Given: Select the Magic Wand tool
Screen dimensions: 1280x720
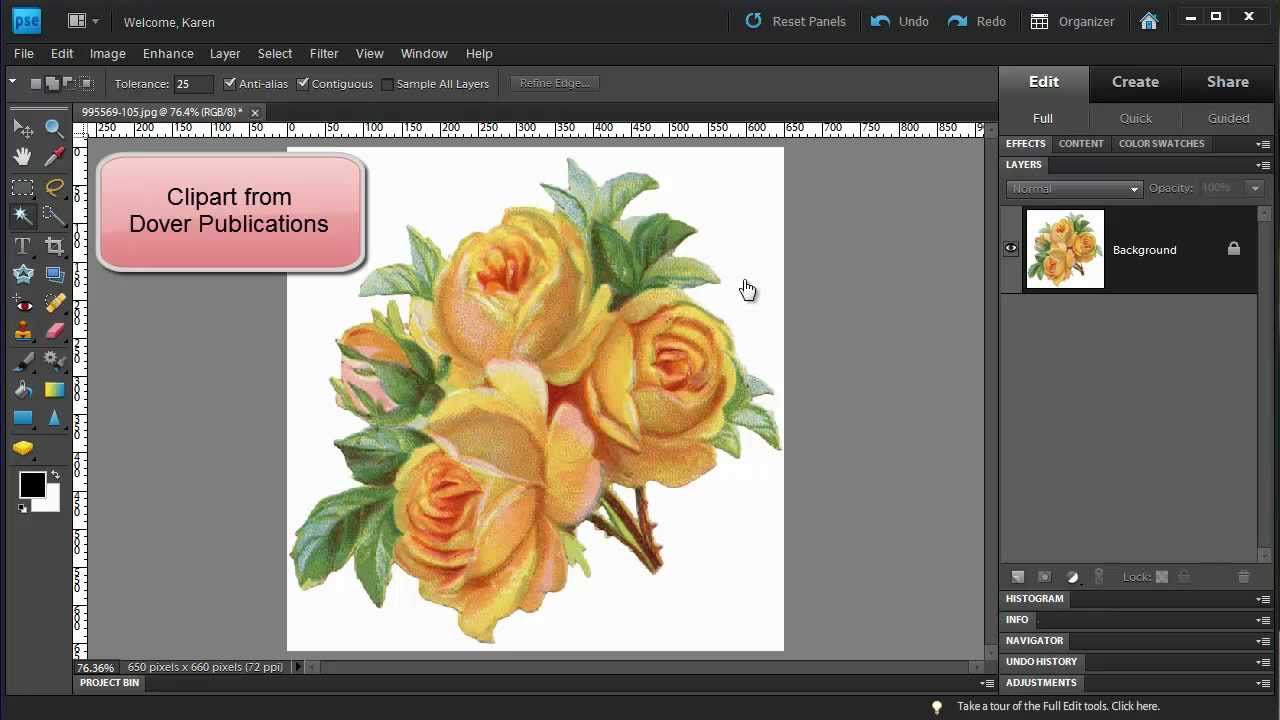Looking at the screenshot, I should tap(23, 215).
